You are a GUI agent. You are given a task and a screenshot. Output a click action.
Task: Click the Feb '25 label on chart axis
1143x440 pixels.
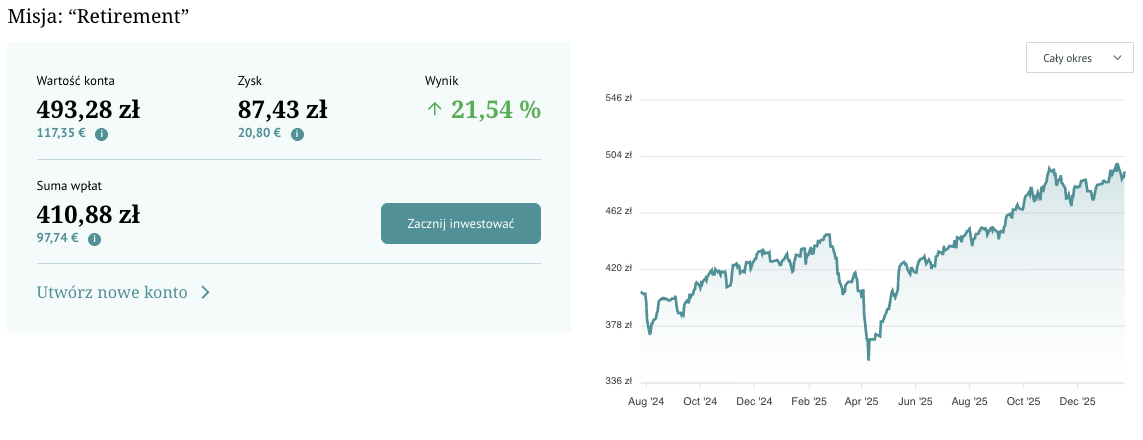point(808,401)
